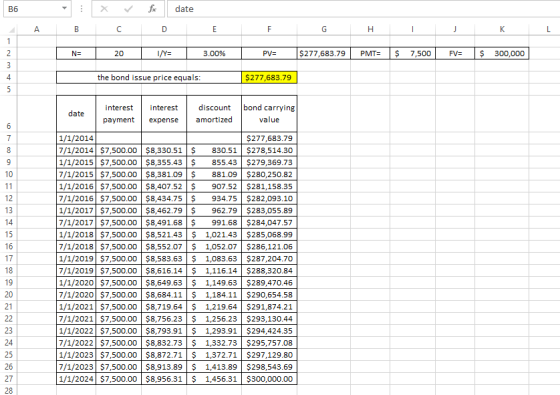Click 'the bond issue price equals:' cell
This screenshot has height=395, width=560.
149,78
